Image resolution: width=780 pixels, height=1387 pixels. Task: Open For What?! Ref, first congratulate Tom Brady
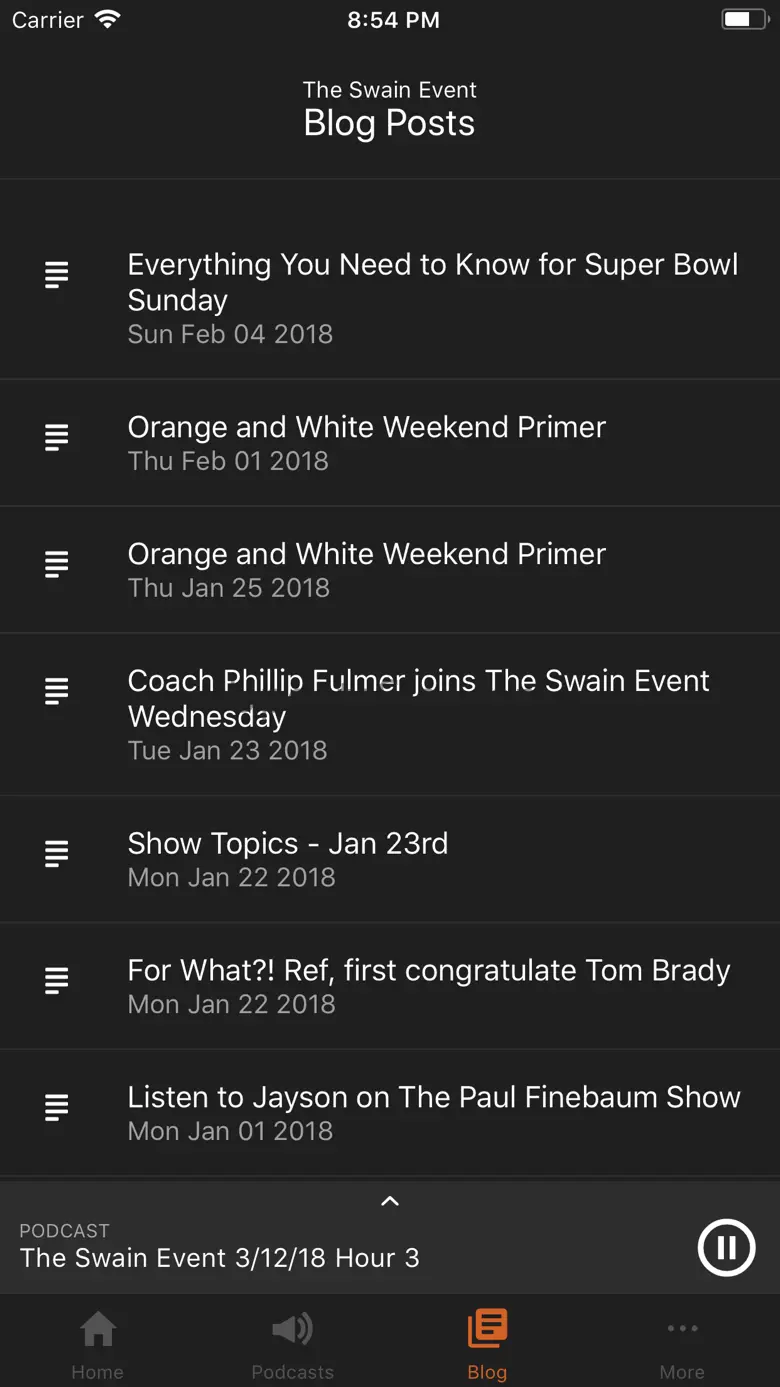(390, 986)
